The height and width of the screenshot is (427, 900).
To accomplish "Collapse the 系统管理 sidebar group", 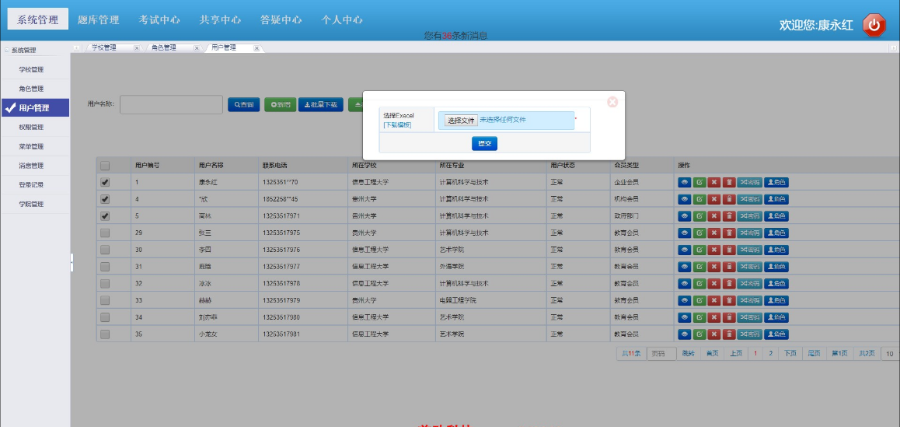I will tap(7, 51).
